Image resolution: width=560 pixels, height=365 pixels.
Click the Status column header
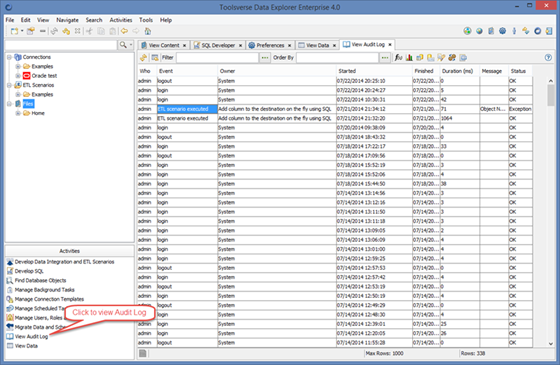[520, 71]
